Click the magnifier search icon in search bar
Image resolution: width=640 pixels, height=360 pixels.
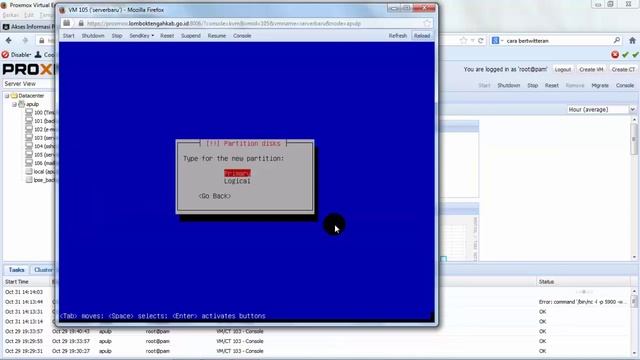617,40
